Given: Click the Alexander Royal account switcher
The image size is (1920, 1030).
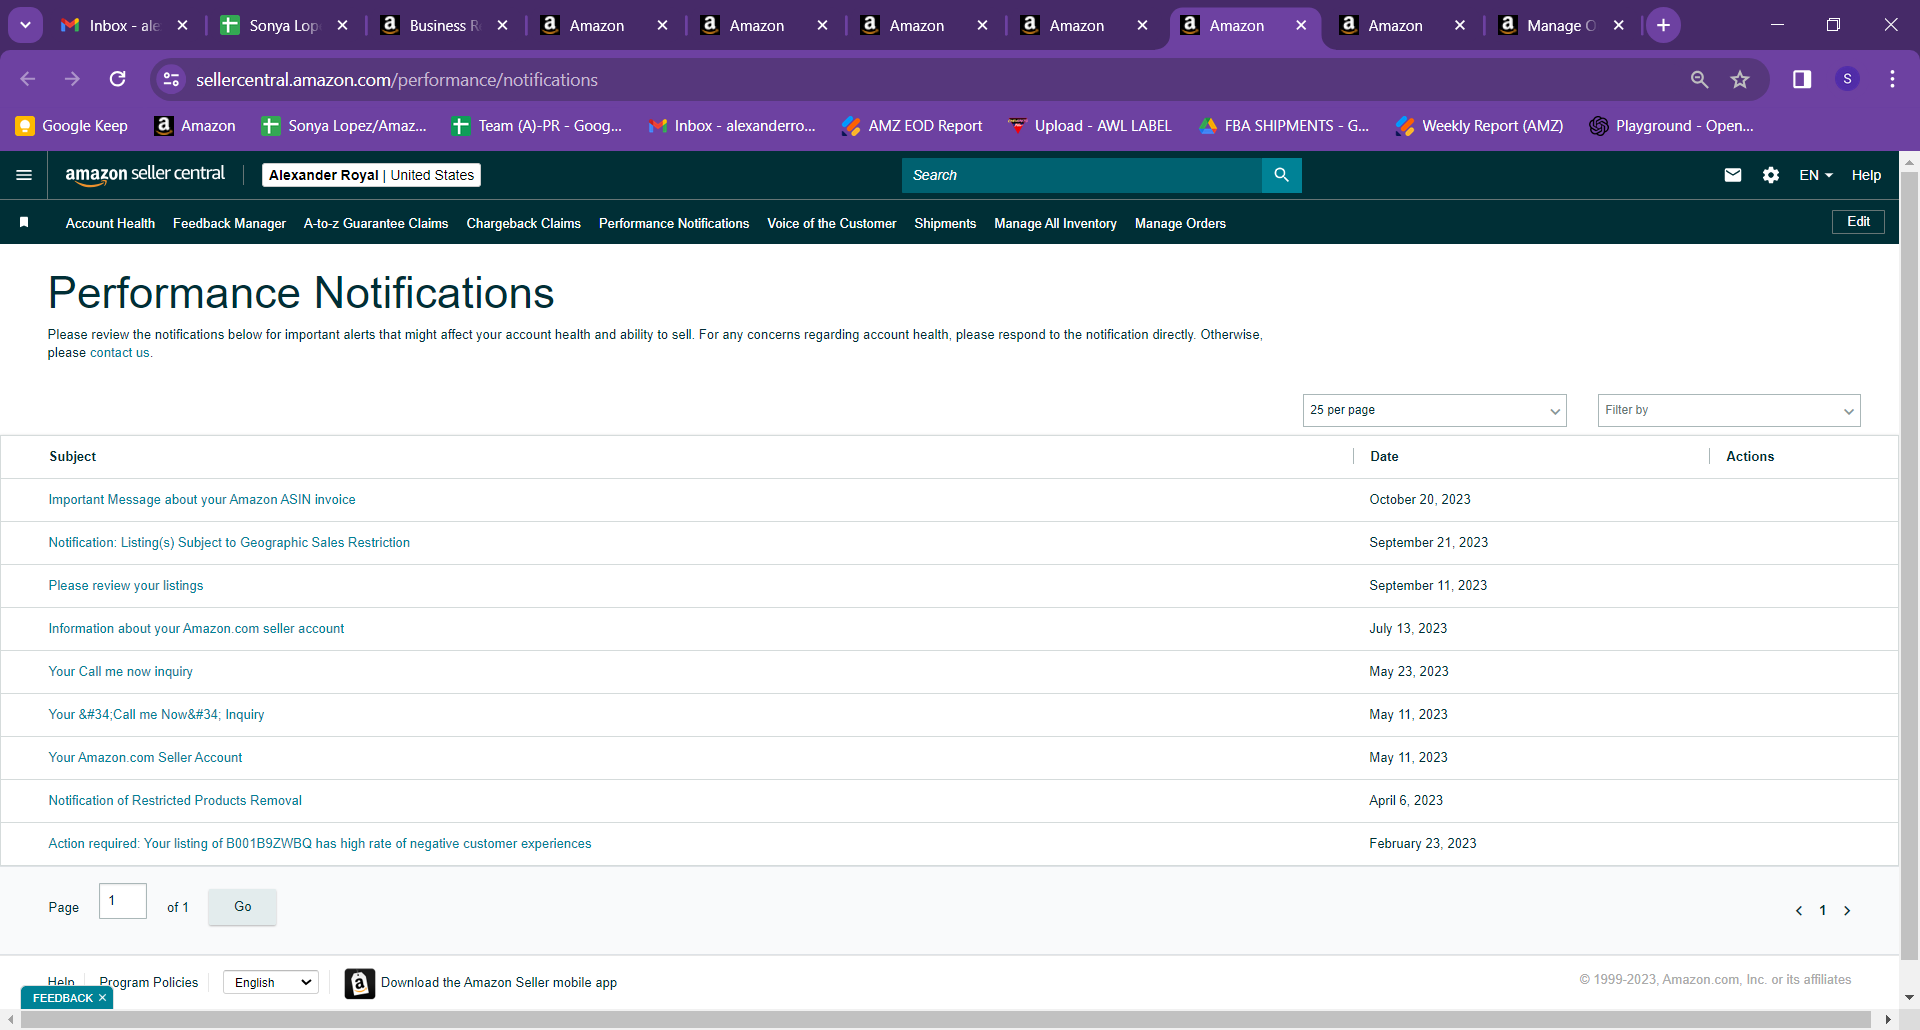Looking at the screenshot, I should tap(371, 175).
